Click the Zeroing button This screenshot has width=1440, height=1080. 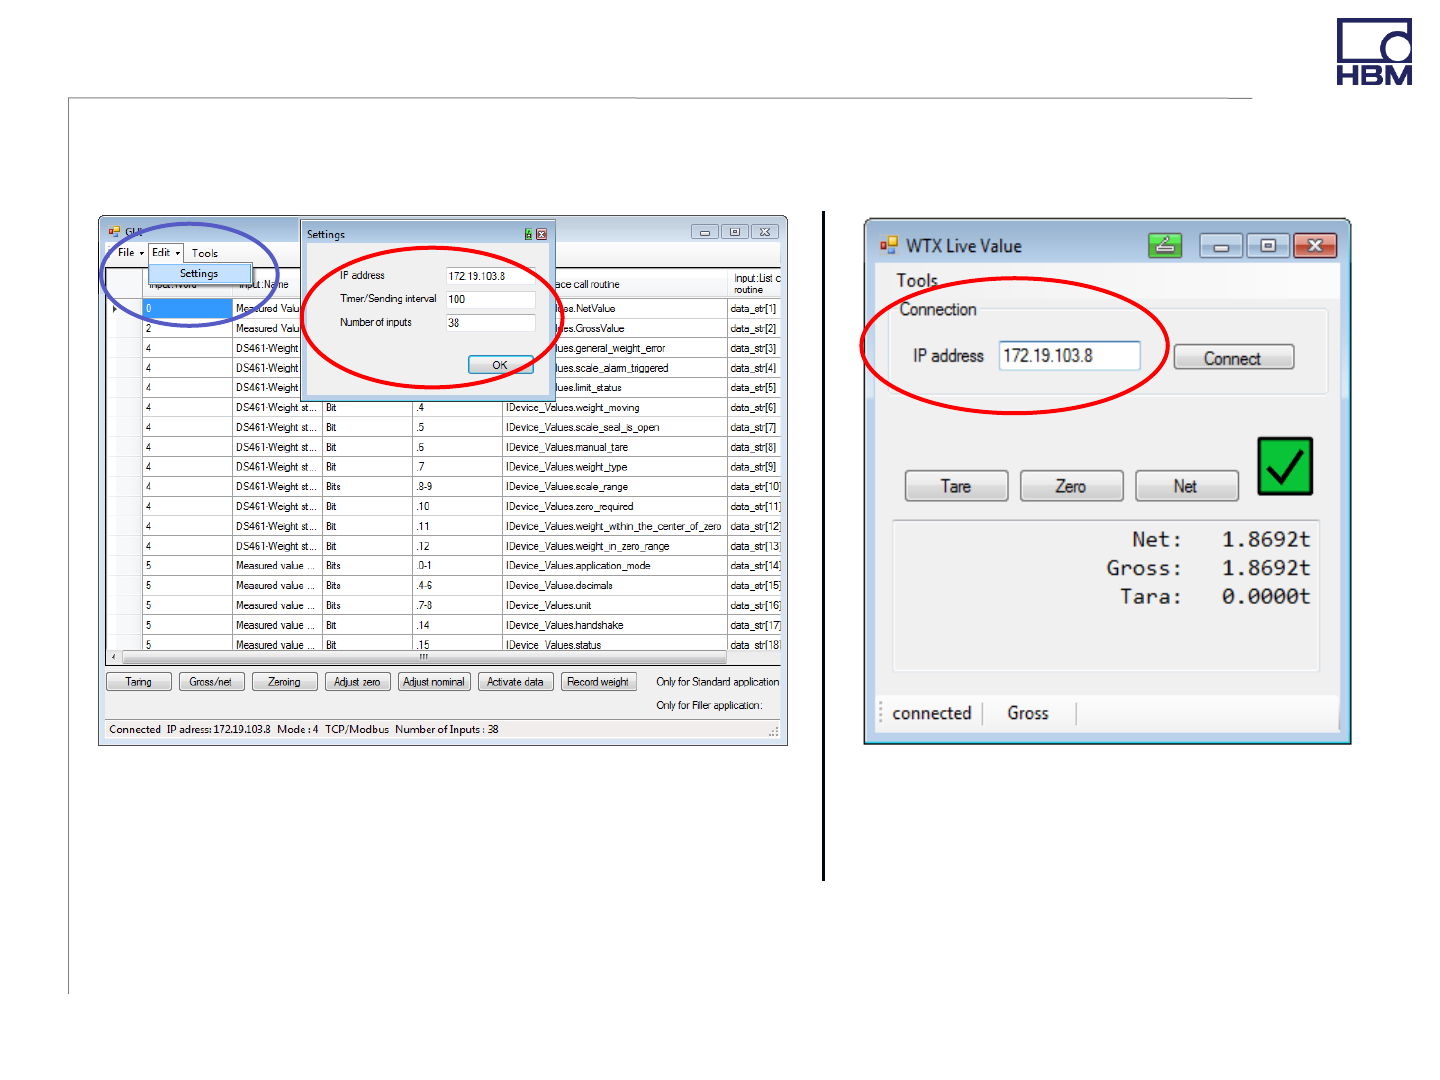click(284, 682)
